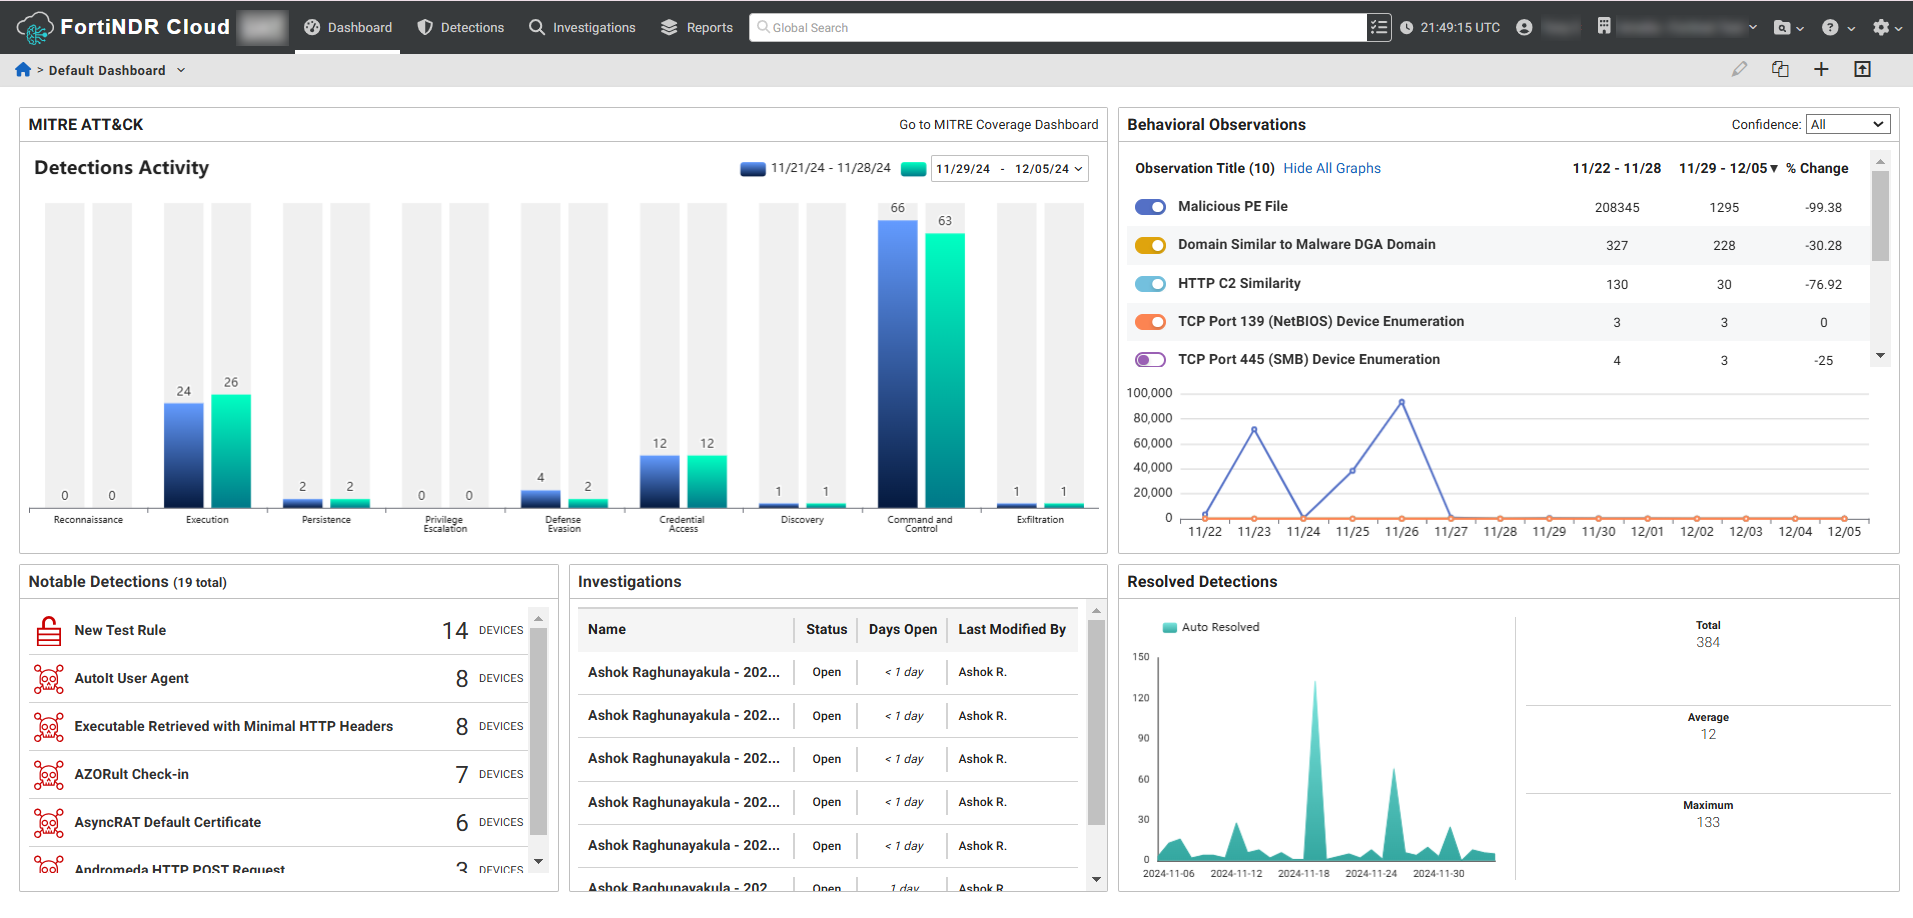The image size is (1913, 918).
Task: Click Go to MITRE Coverage Dashboard link
Action: point(998,125)
